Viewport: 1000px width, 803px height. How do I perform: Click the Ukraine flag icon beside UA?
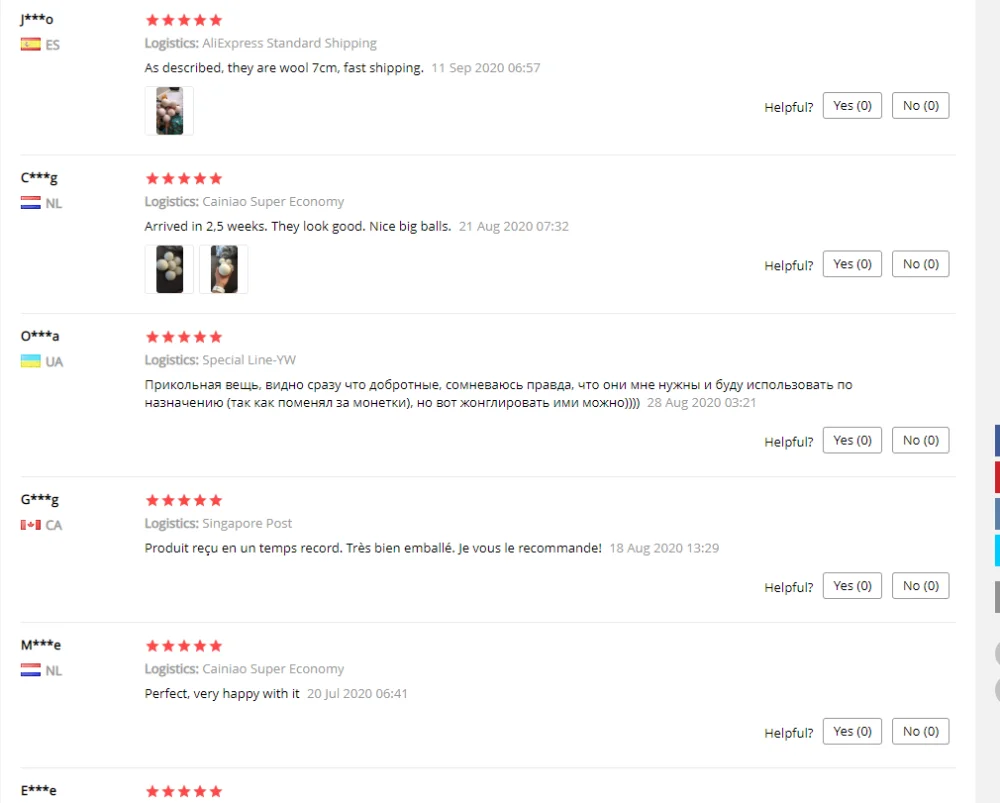tap(31, 362)
